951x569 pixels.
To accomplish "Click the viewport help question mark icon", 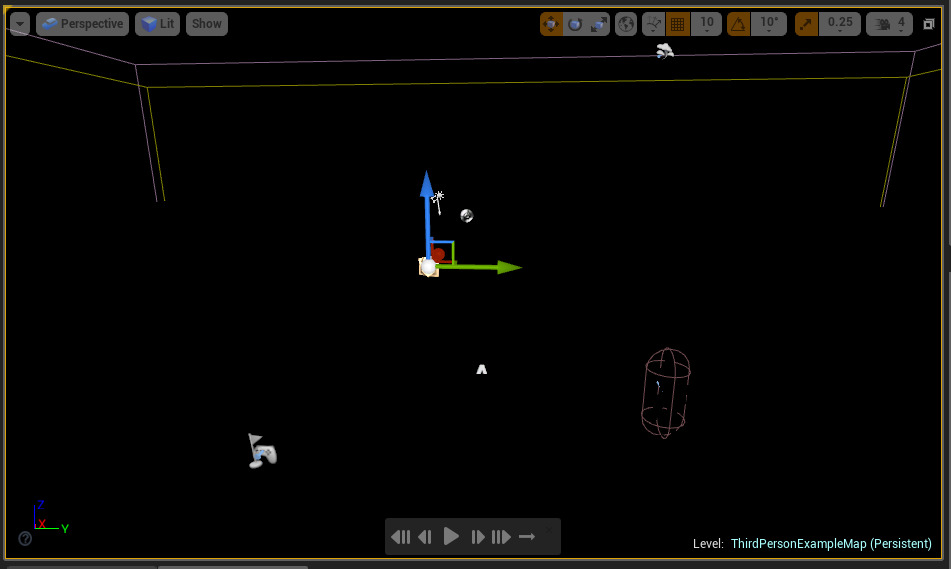I will [x=25, y=538].
